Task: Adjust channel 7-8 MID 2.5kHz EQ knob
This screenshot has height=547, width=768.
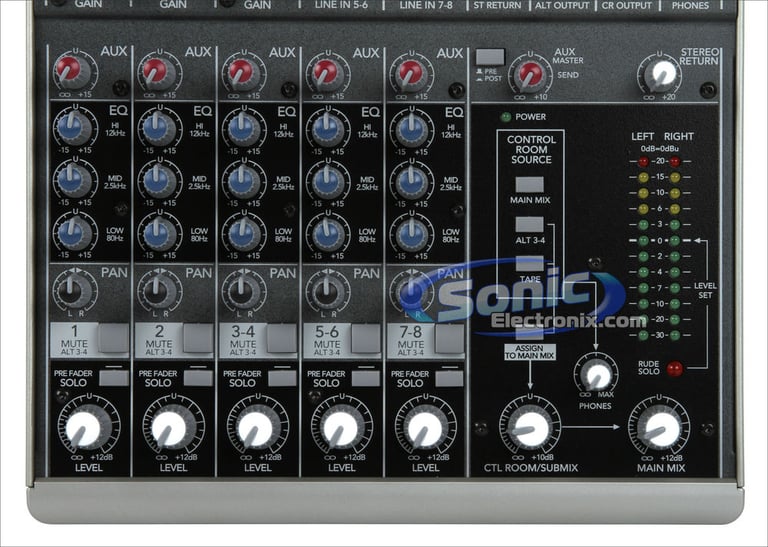Action: pyautogui.click(x=410, y=182)
